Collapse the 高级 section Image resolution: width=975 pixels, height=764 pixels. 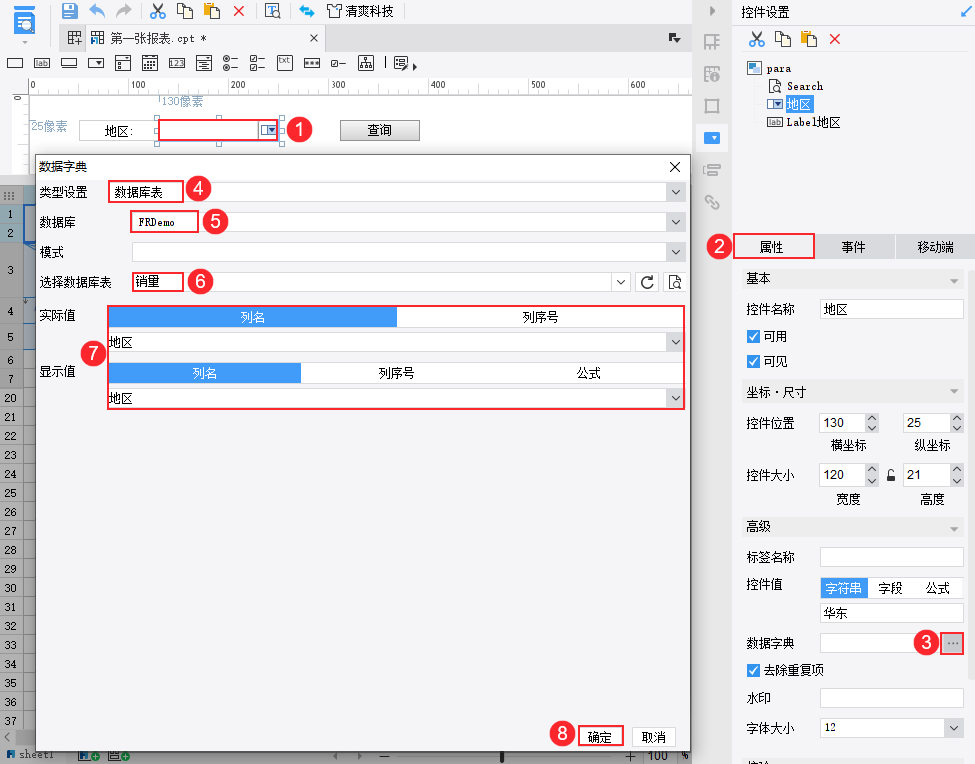pyautogui.click(x=954, y=529)
